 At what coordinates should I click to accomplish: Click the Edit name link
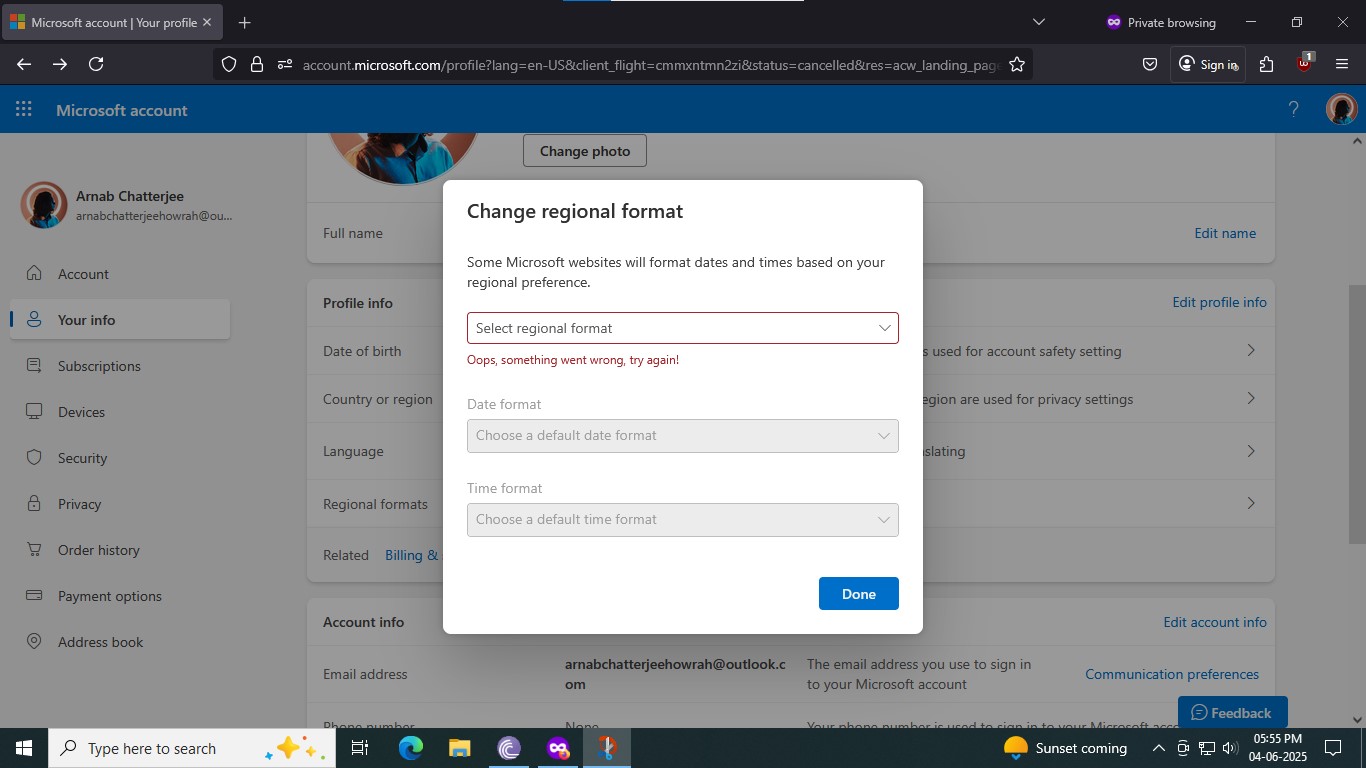pyautogui.click(x=1224, y=233)
